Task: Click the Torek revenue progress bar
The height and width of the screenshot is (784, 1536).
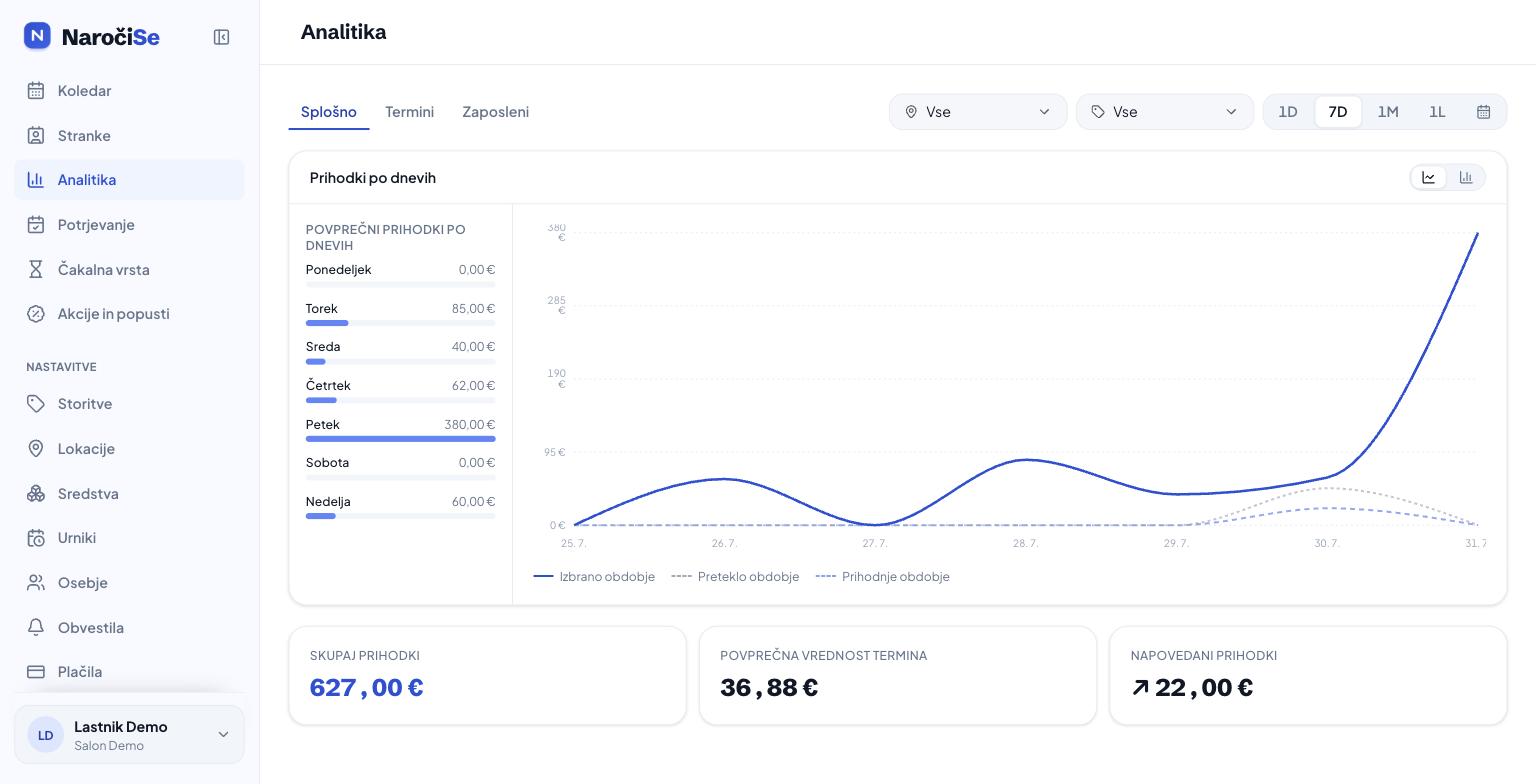Action: point(400,323)
